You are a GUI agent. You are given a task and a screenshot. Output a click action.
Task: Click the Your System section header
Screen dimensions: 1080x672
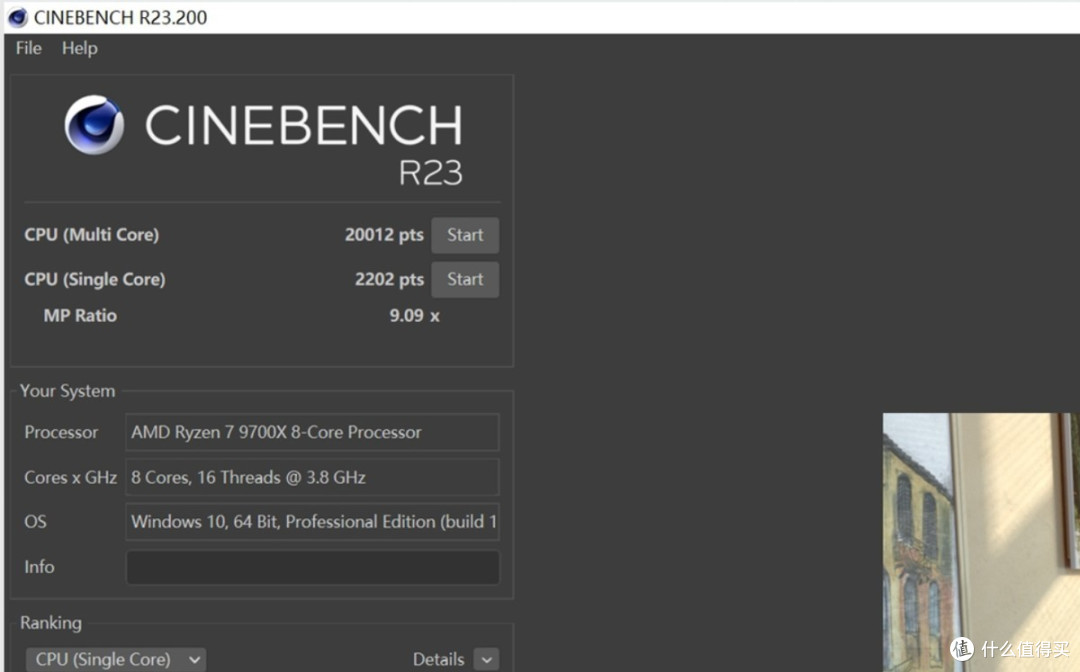(x=67, y=391)
